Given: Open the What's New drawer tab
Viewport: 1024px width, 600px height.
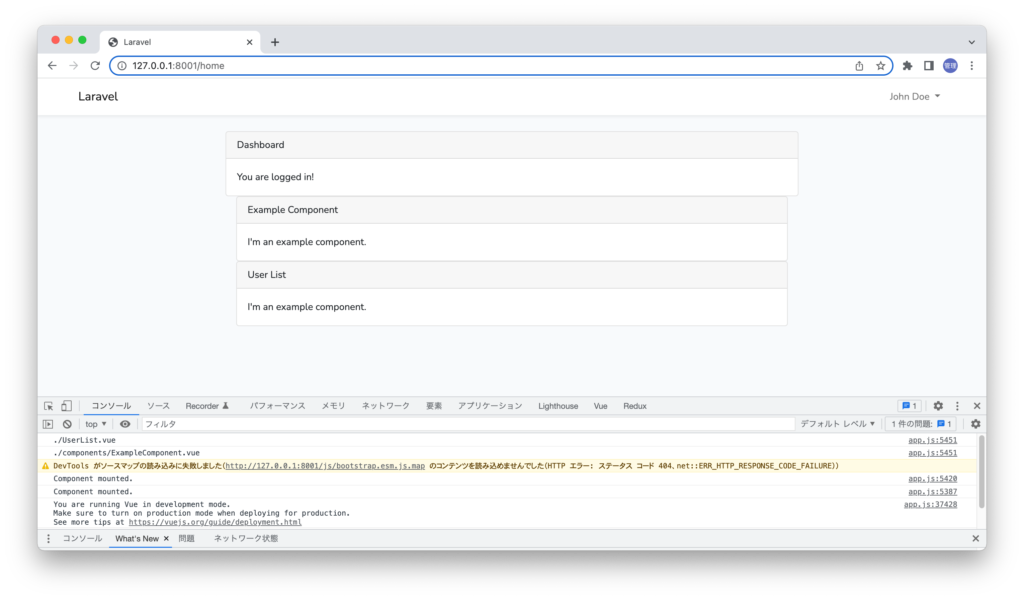Looking at the screenshot, I should click(139, 538).
